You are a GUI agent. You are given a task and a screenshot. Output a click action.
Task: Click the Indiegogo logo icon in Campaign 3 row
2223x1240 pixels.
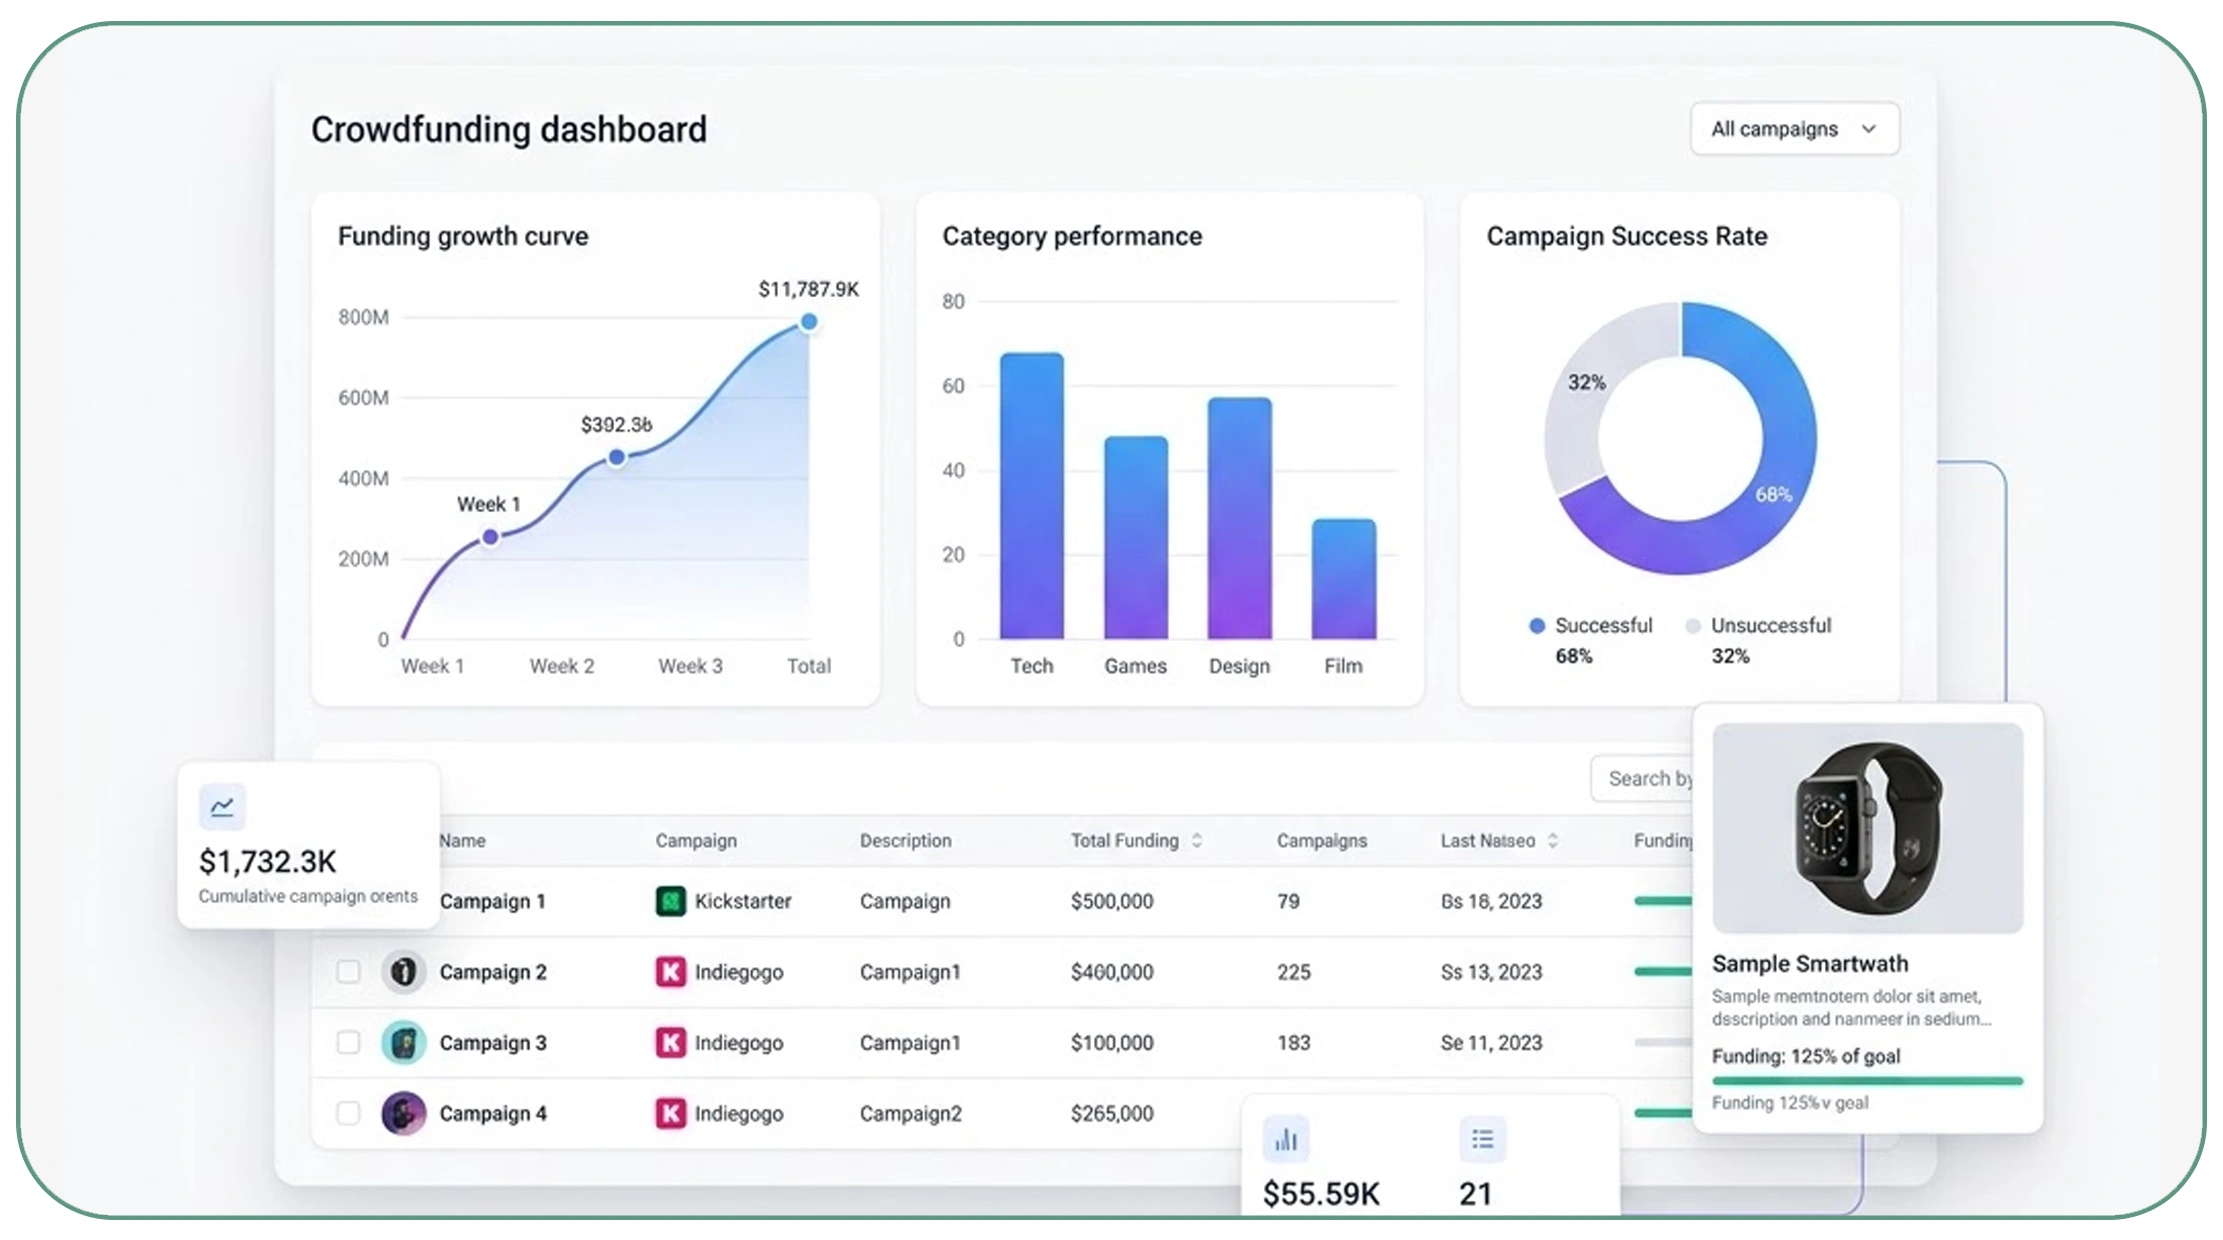click(670, 1043)
